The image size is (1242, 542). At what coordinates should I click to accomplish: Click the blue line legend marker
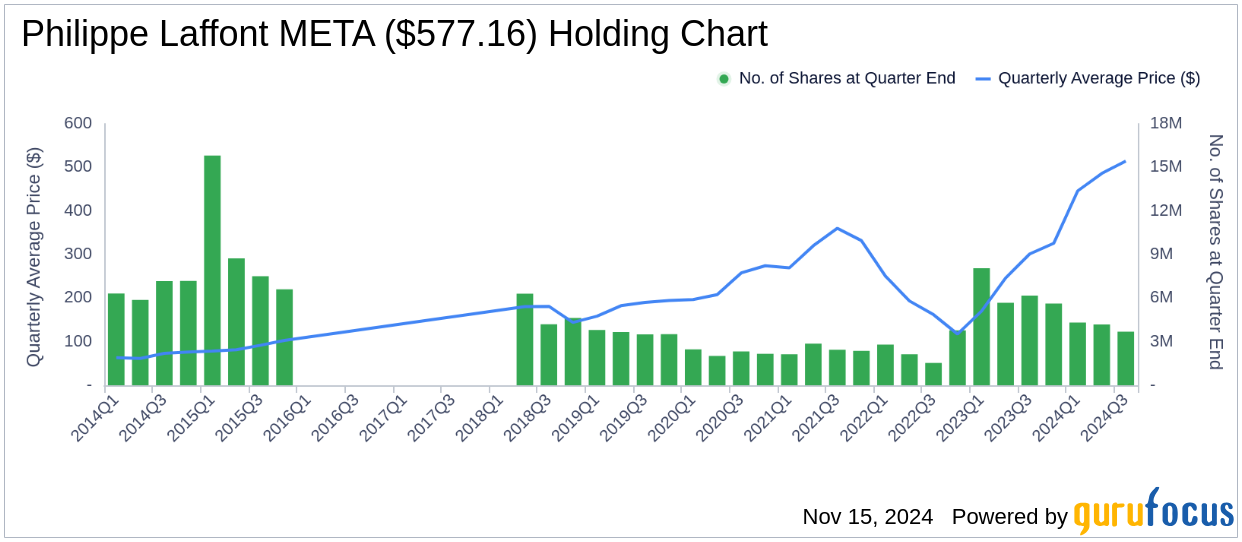point(982,78)
